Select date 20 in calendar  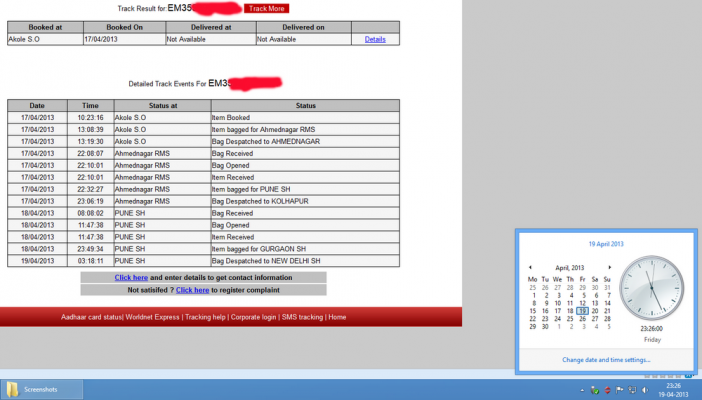point(595,311)
